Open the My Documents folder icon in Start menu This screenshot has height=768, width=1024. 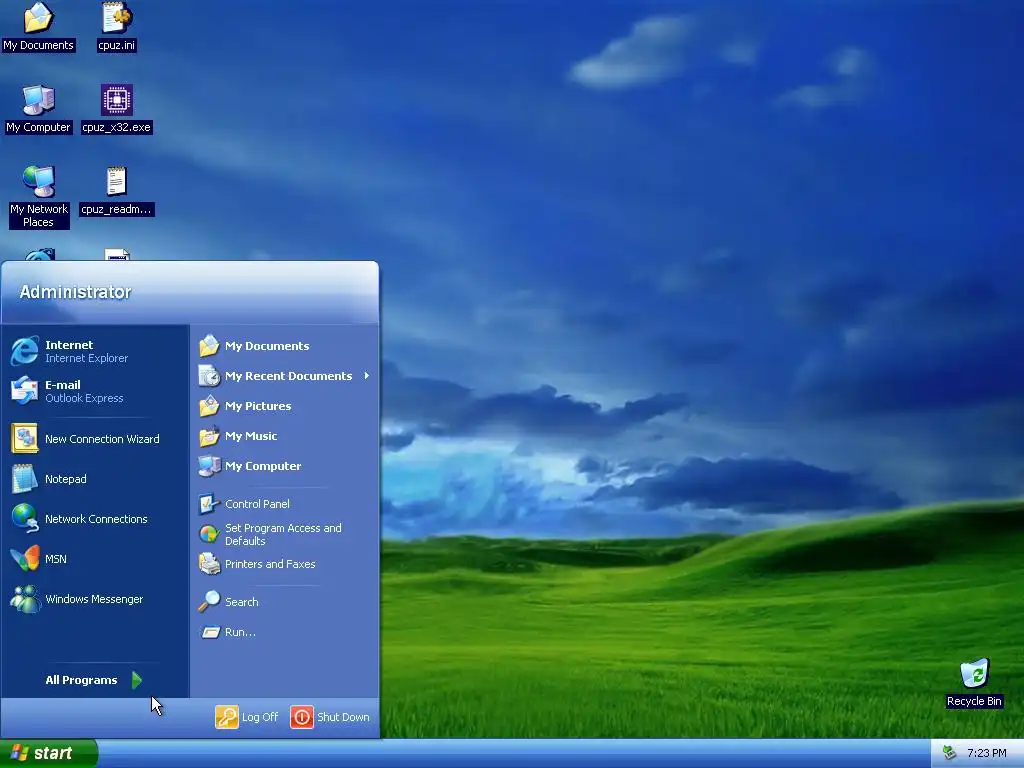209,345
